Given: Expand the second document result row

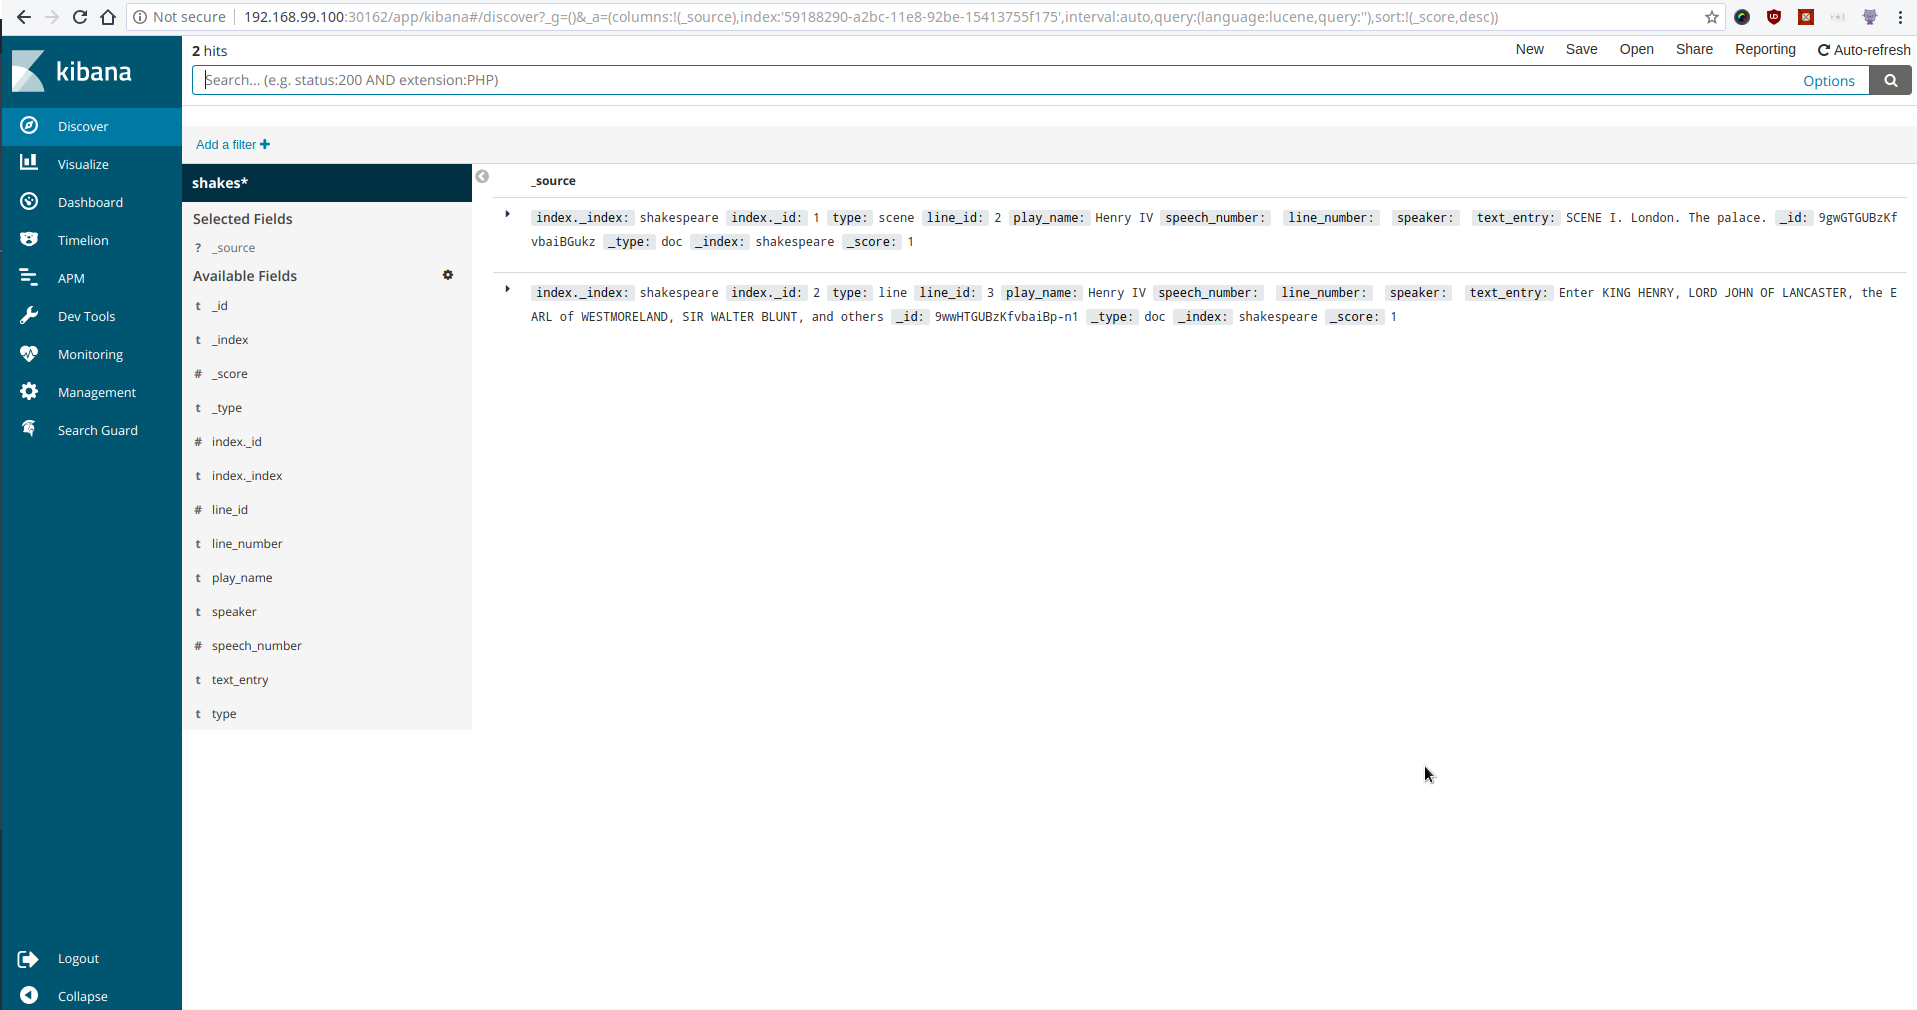Looking at the screenshot, I should pyautogui.click(x=508, y=289).
